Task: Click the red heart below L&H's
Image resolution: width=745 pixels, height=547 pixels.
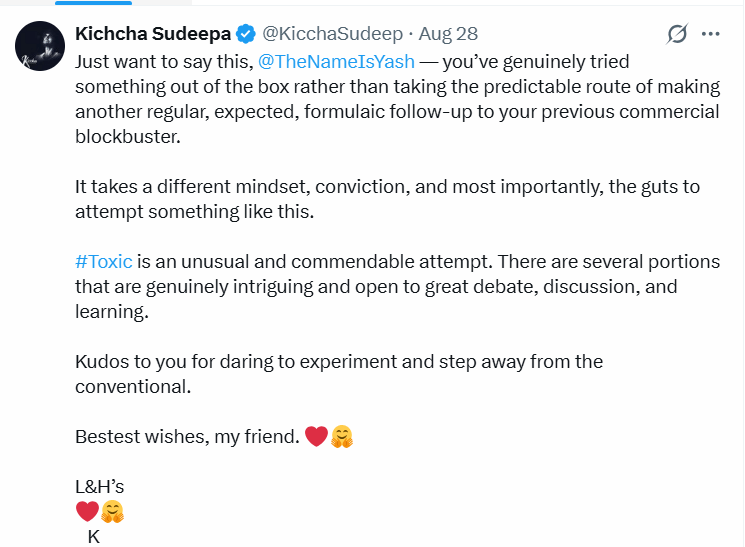Action: coord(87,512)
